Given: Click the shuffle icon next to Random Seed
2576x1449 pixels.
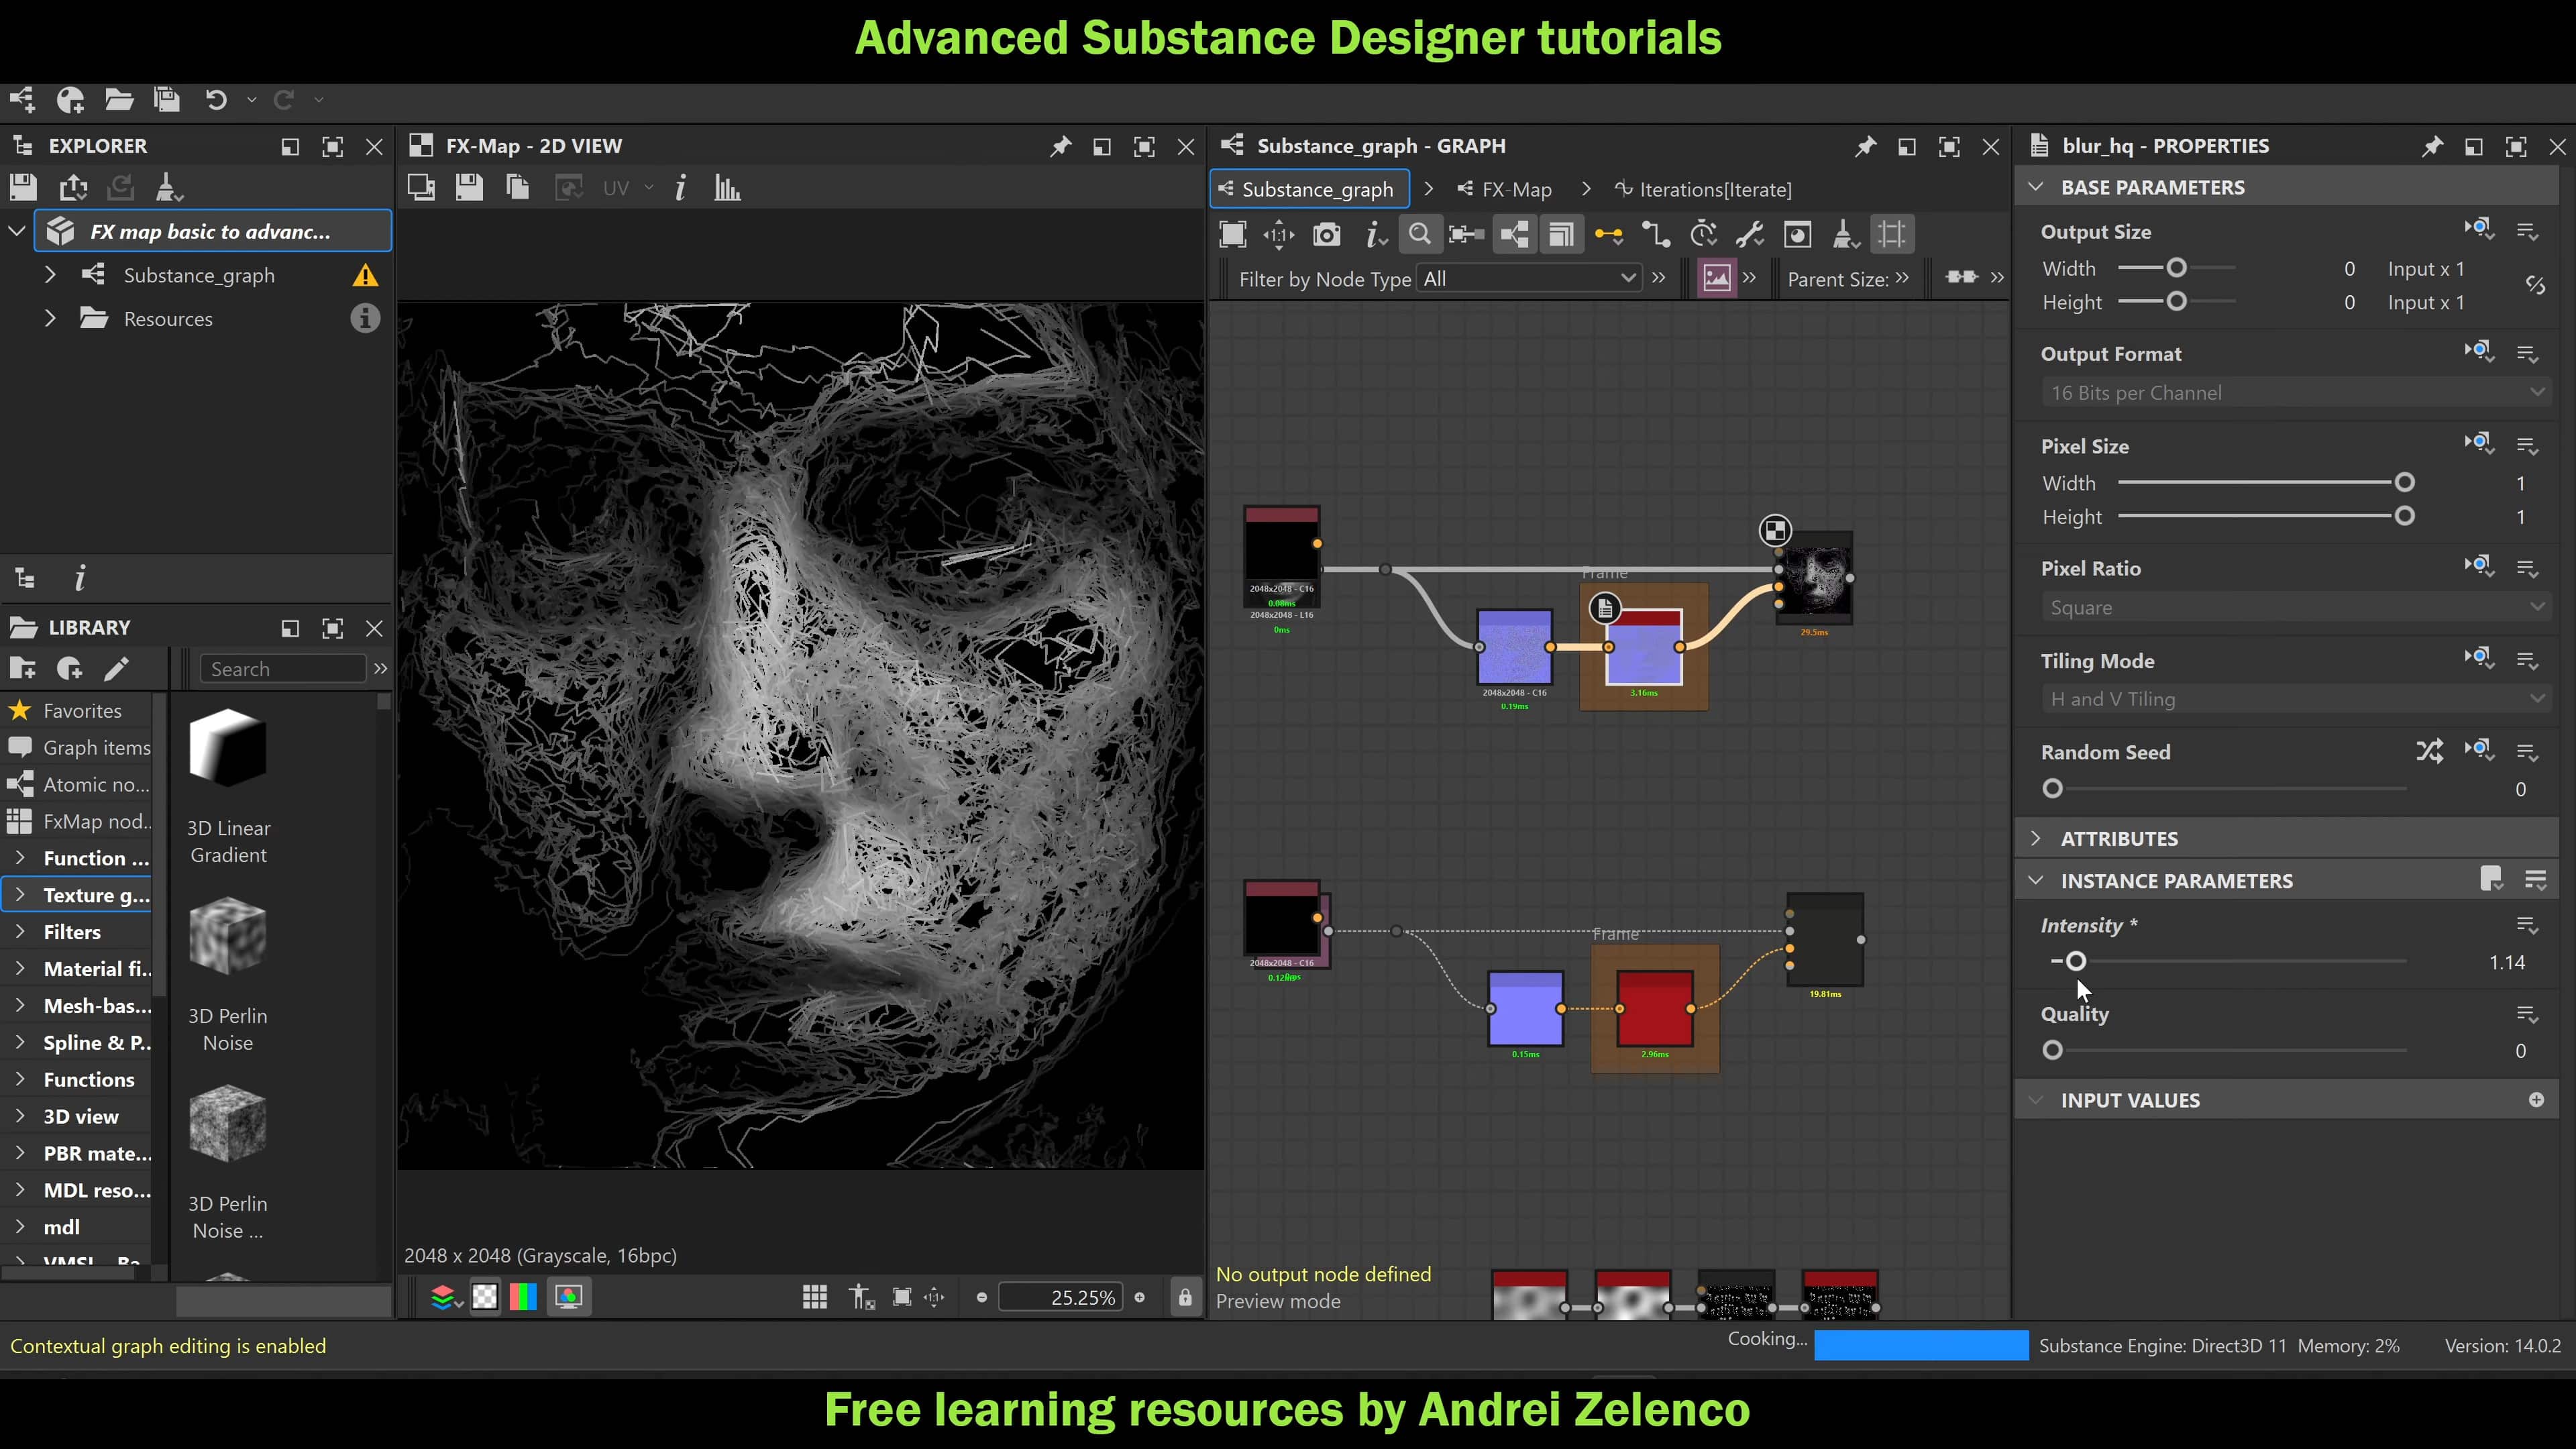Looking at the screenshot, I should 2430,751.
